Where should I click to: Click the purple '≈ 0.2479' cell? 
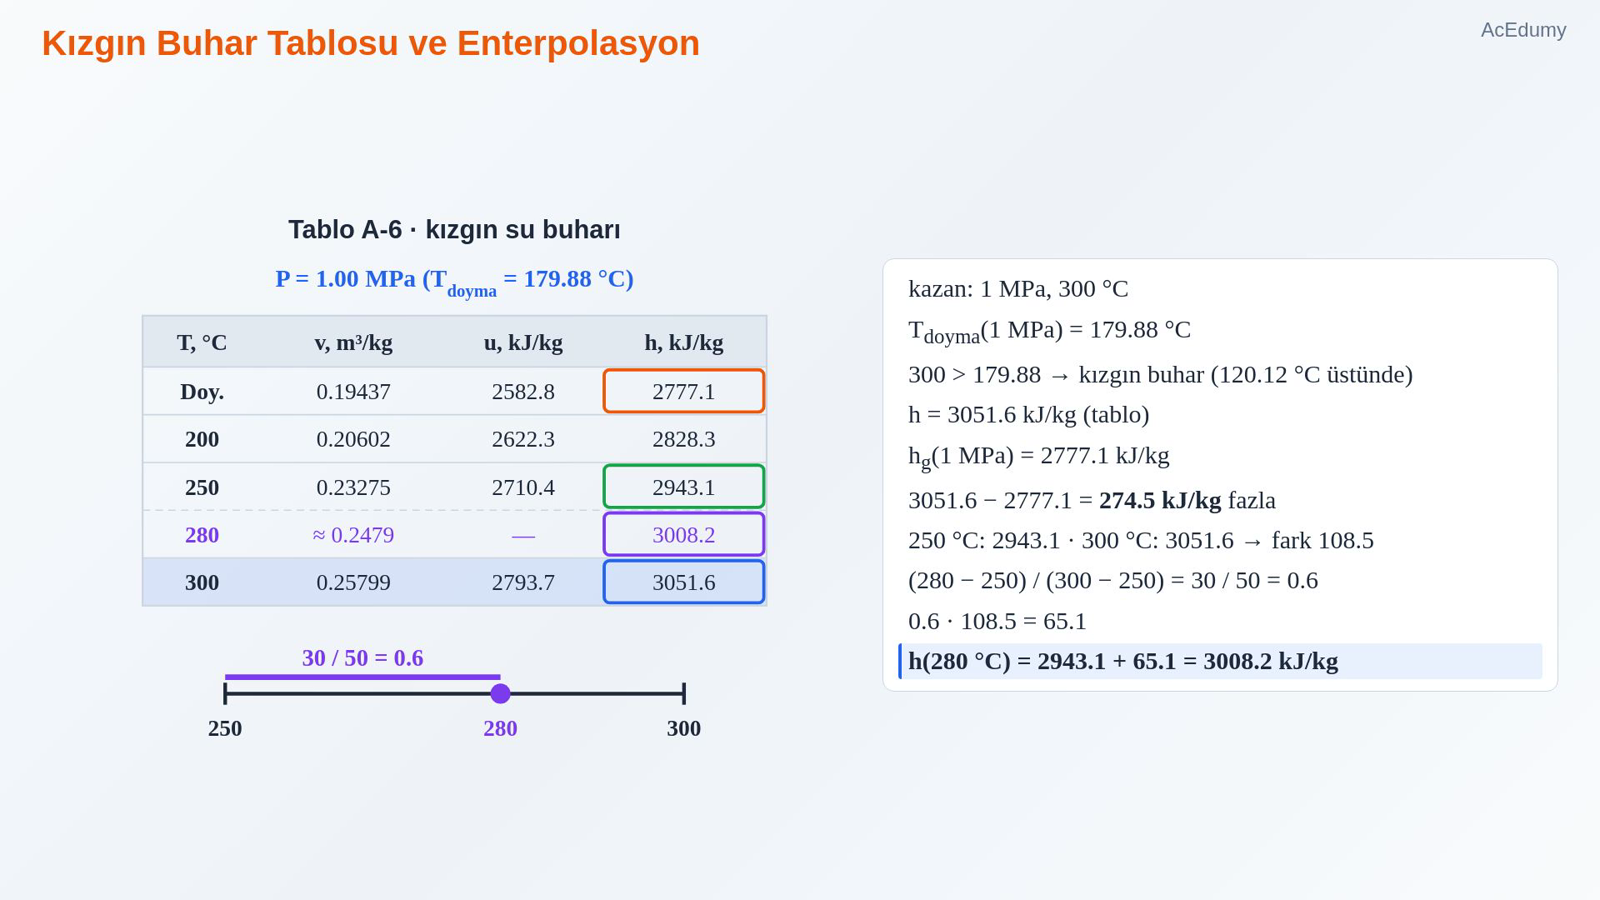[353, 535]
